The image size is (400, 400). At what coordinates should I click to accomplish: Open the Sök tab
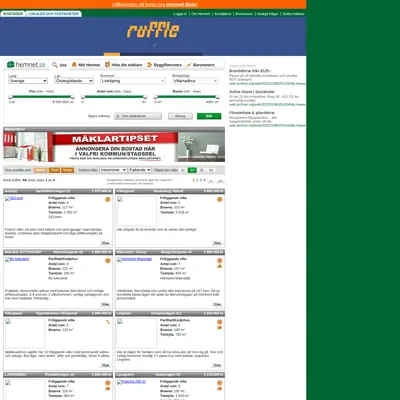[60, 65]
